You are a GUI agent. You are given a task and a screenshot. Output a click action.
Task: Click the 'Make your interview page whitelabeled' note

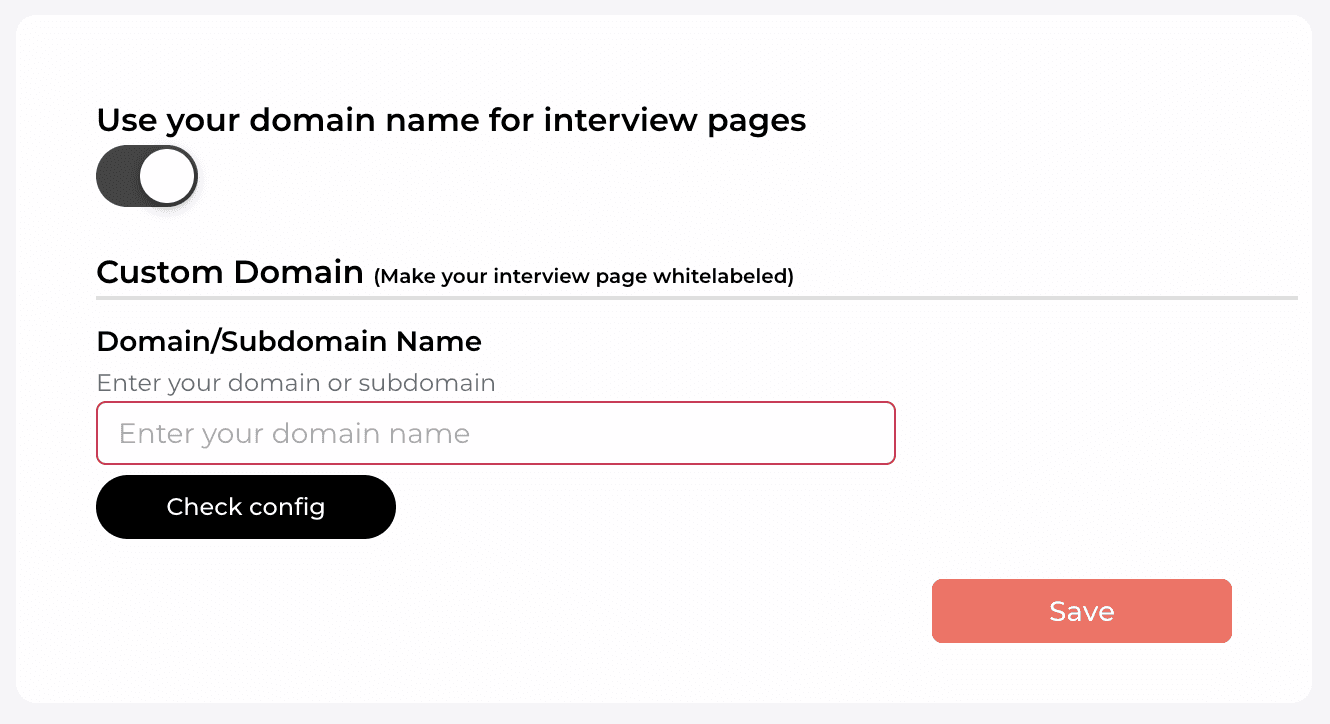(x=584, y=276)
